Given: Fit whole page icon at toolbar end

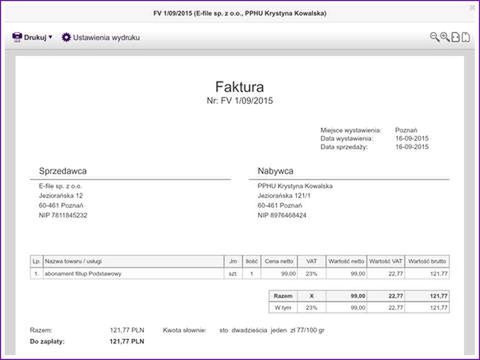Looking at the screenshot, I should [x=466, y=37].
